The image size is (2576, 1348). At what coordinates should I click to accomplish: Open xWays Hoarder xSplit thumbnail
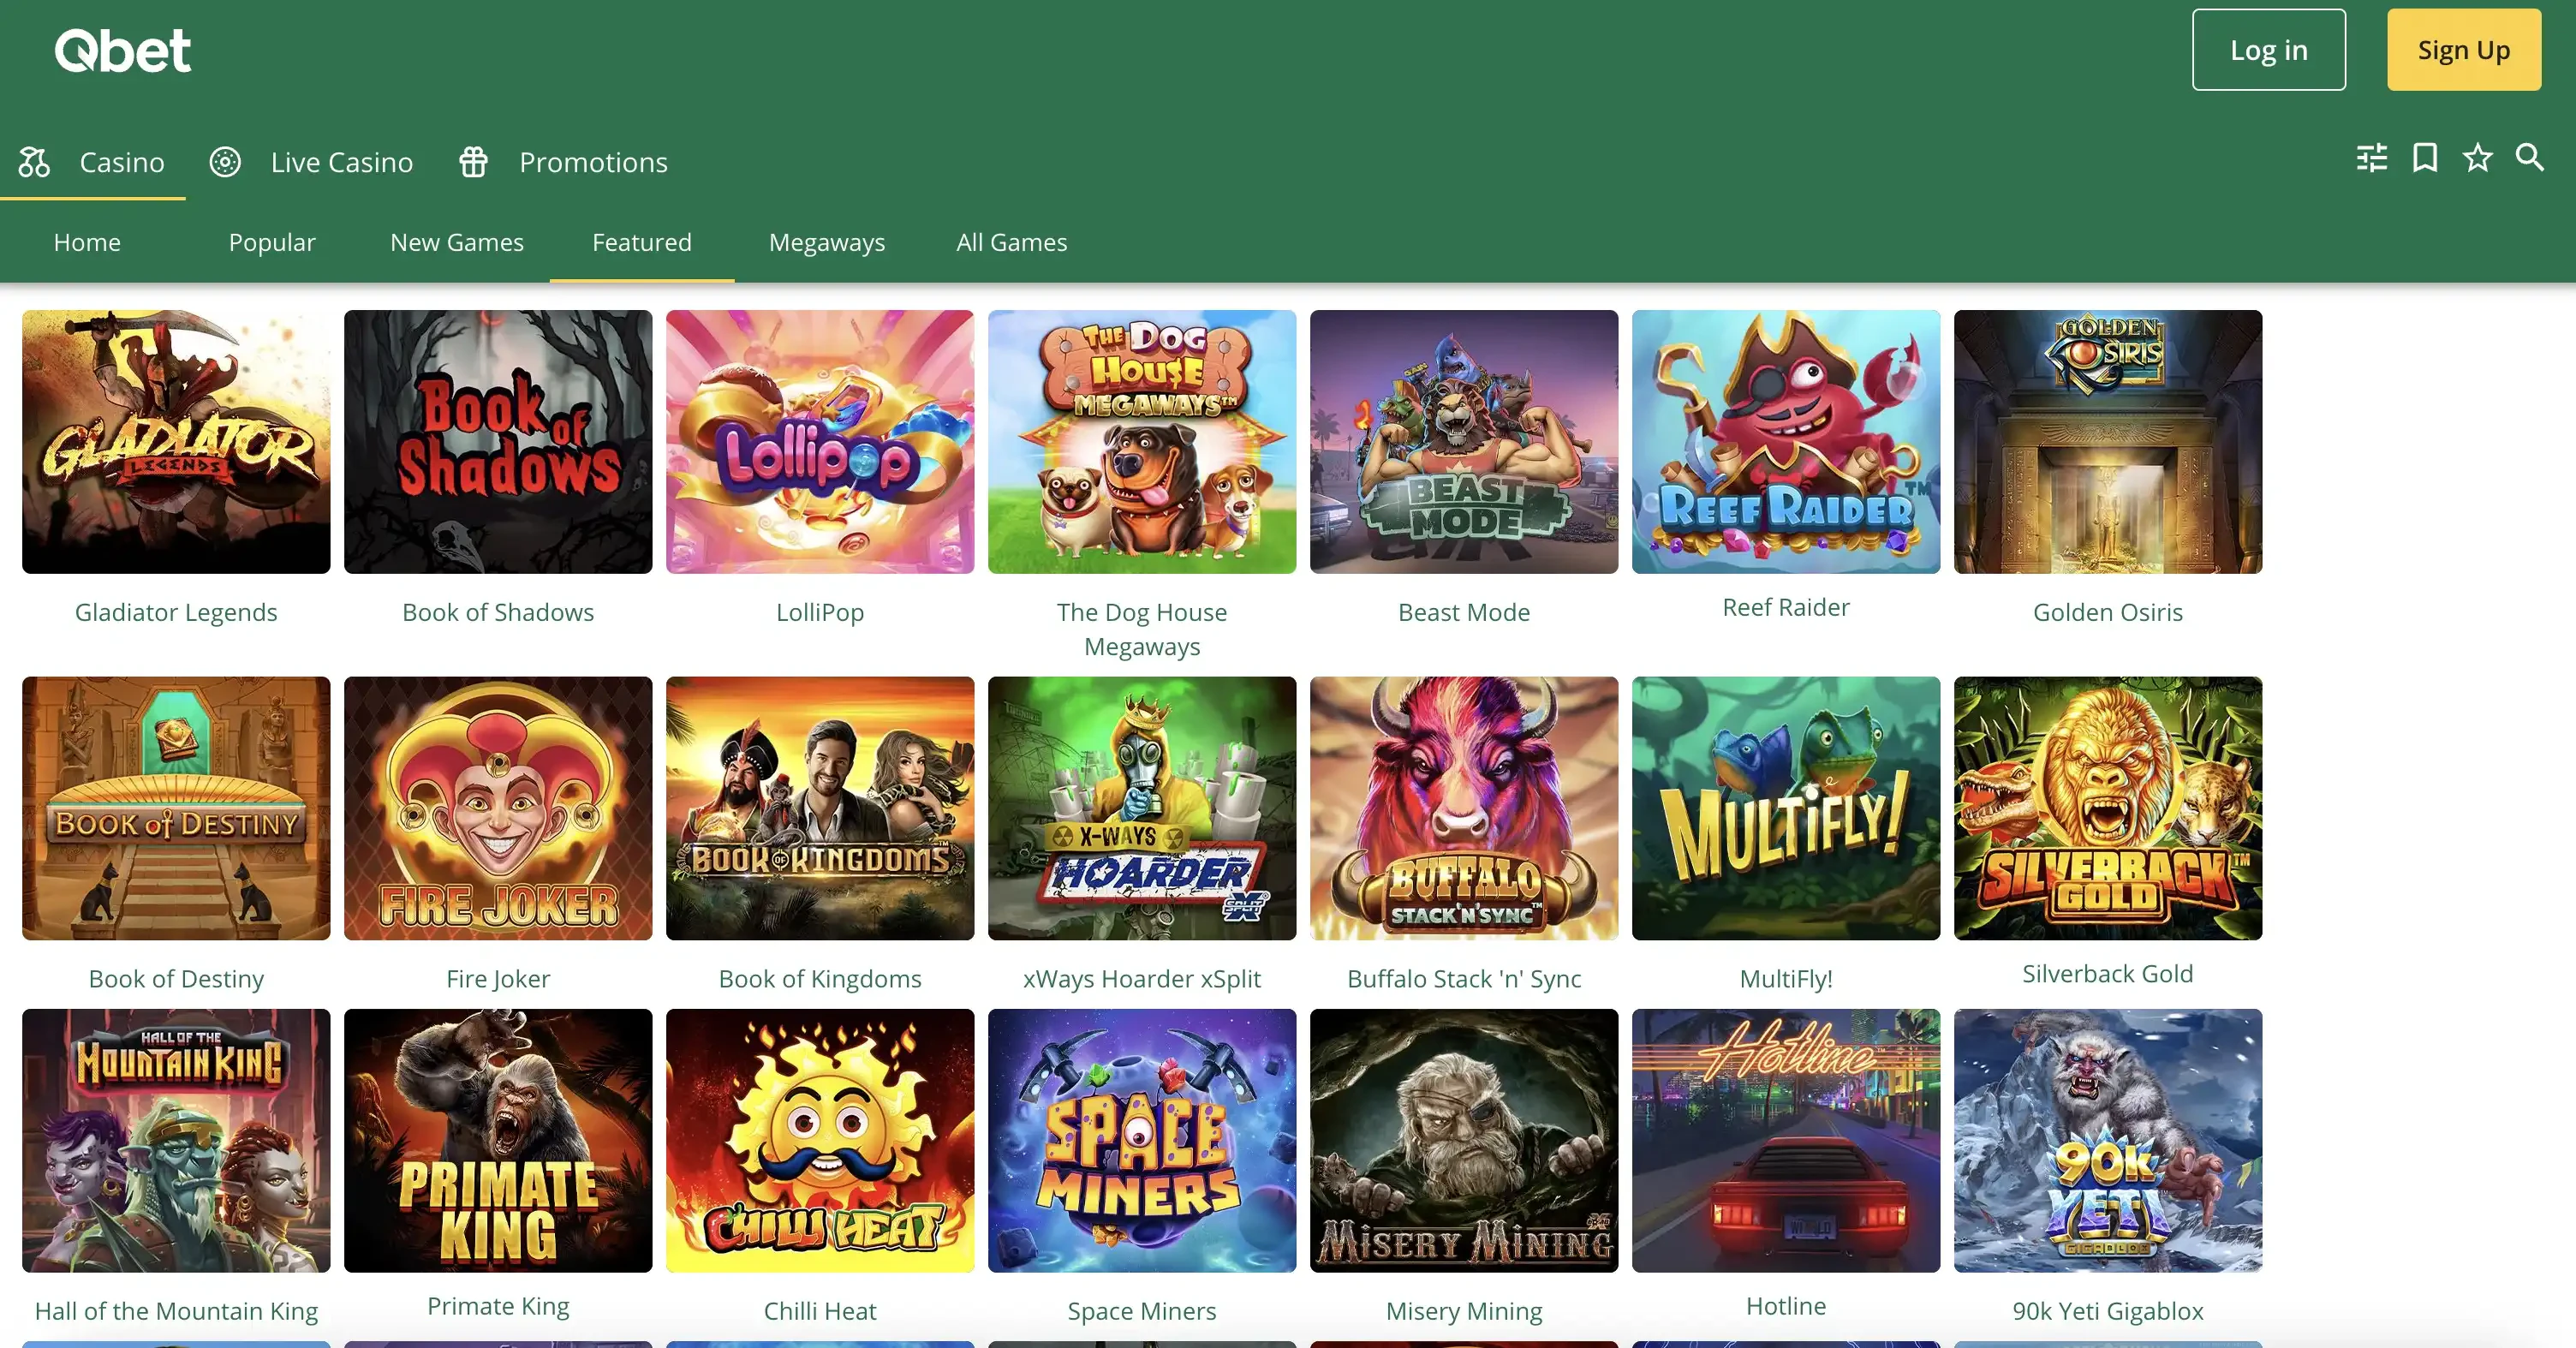click(1142, 808)
